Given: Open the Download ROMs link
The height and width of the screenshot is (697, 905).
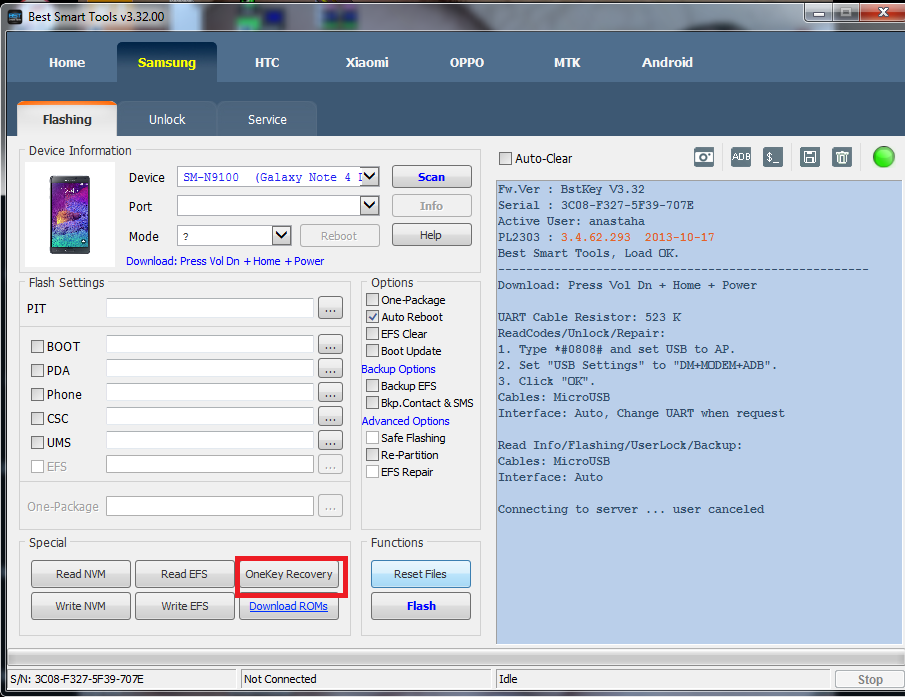Looking at the screenshot, I should tap(289, 606).
